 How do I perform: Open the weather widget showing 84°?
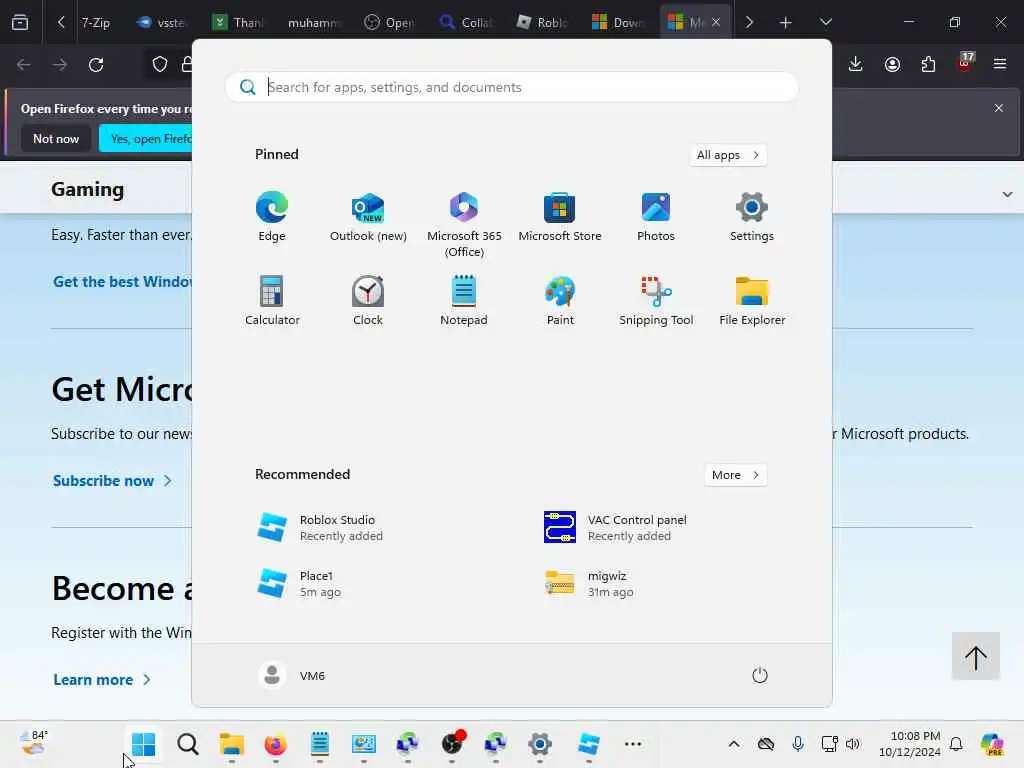pos(33,744)
